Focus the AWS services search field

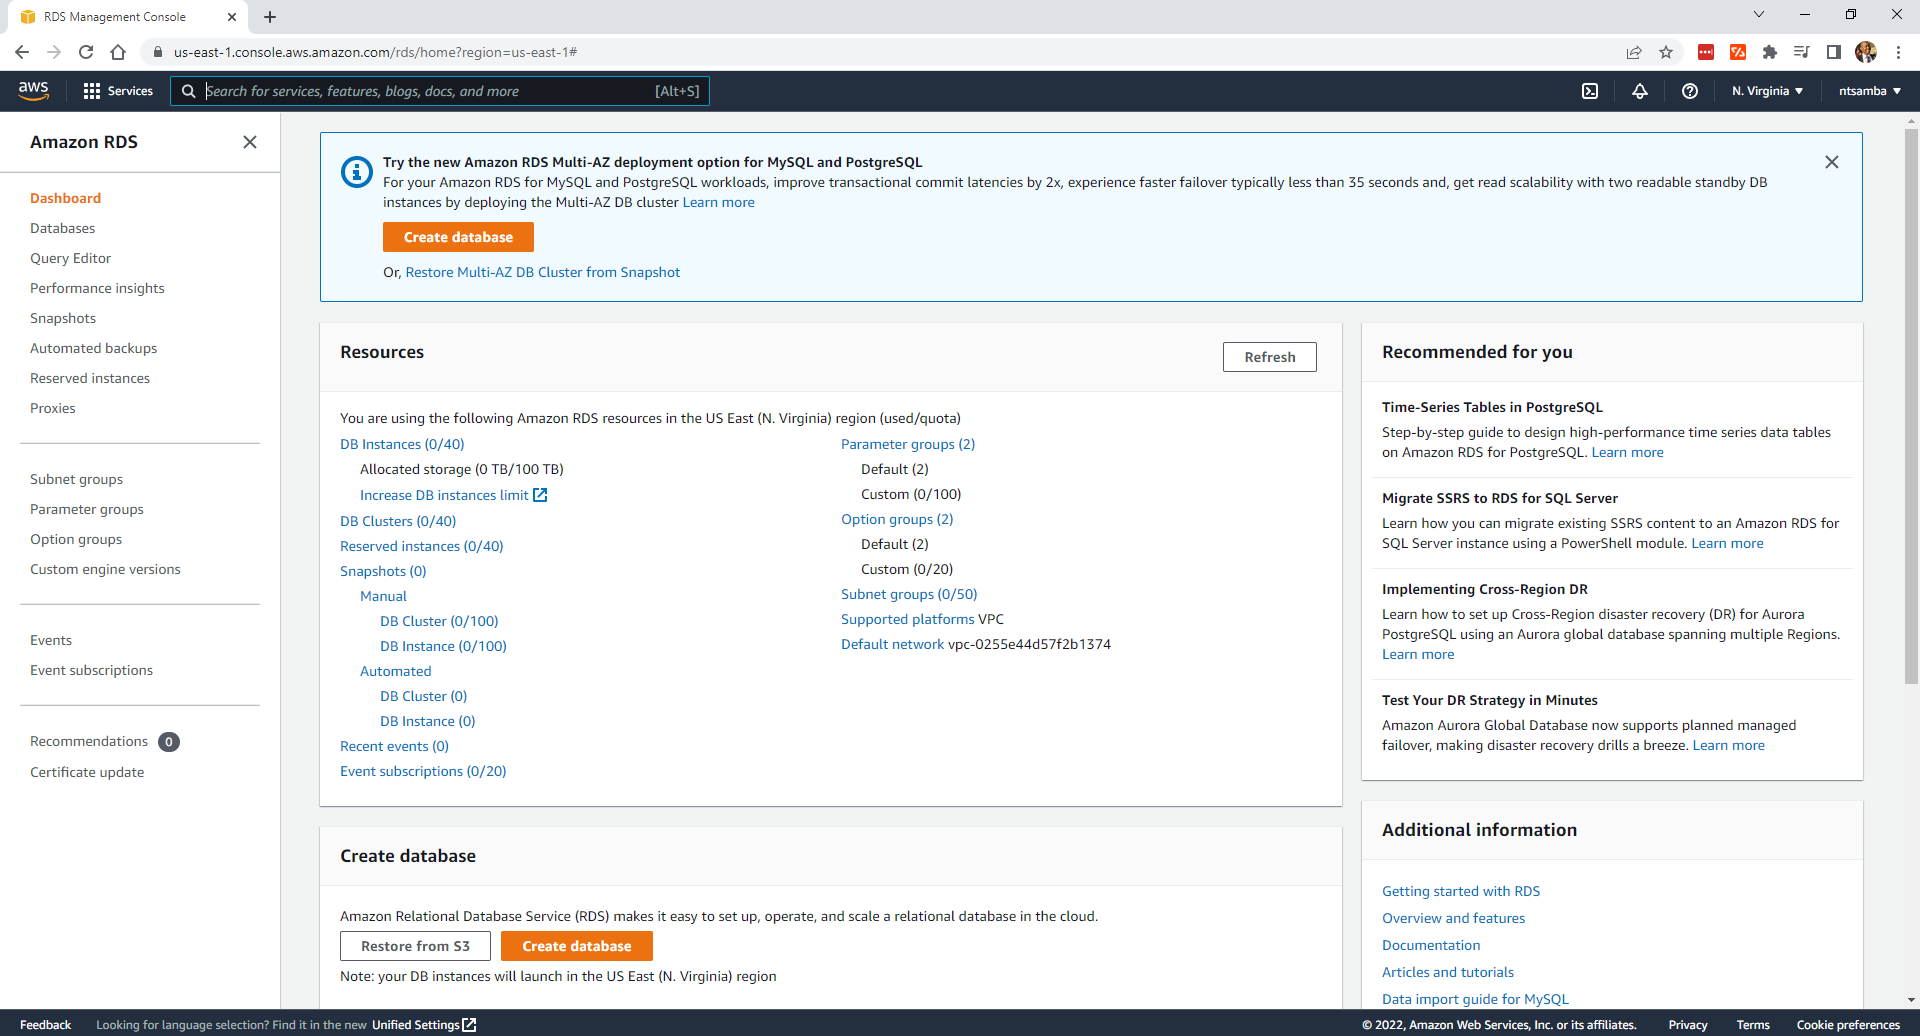coord(440,91)
